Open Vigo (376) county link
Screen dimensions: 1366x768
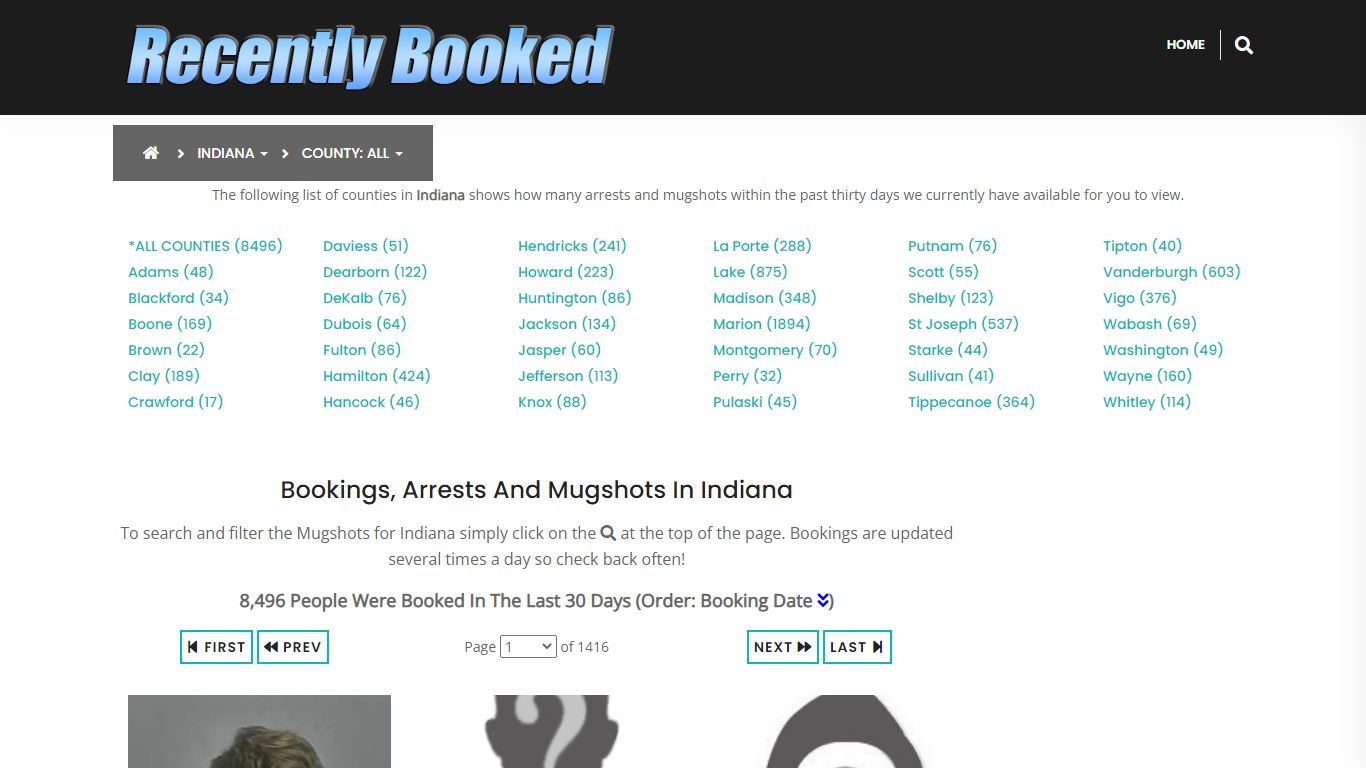click(1140, 298)
